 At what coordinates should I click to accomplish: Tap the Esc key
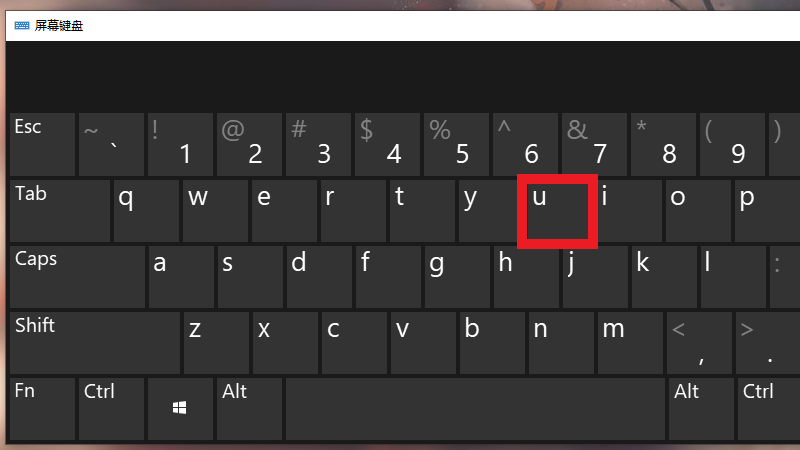pyautogui.click(x=42, y=145)
